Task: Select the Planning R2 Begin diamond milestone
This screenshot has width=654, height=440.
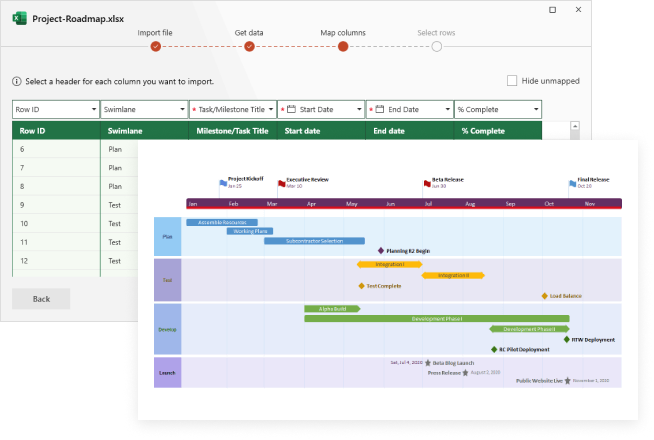Action: tap(381, 251)
